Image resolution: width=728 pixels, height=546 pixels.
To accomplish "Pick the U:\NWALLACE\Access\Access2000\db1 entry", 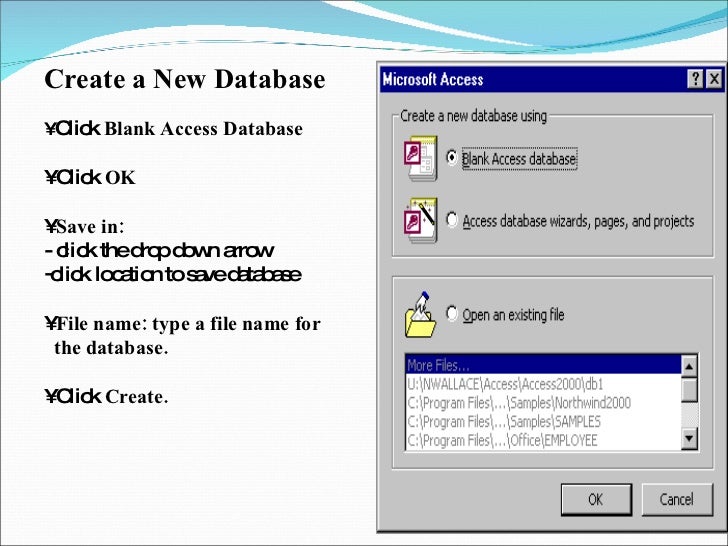I will tap(543, 384).
